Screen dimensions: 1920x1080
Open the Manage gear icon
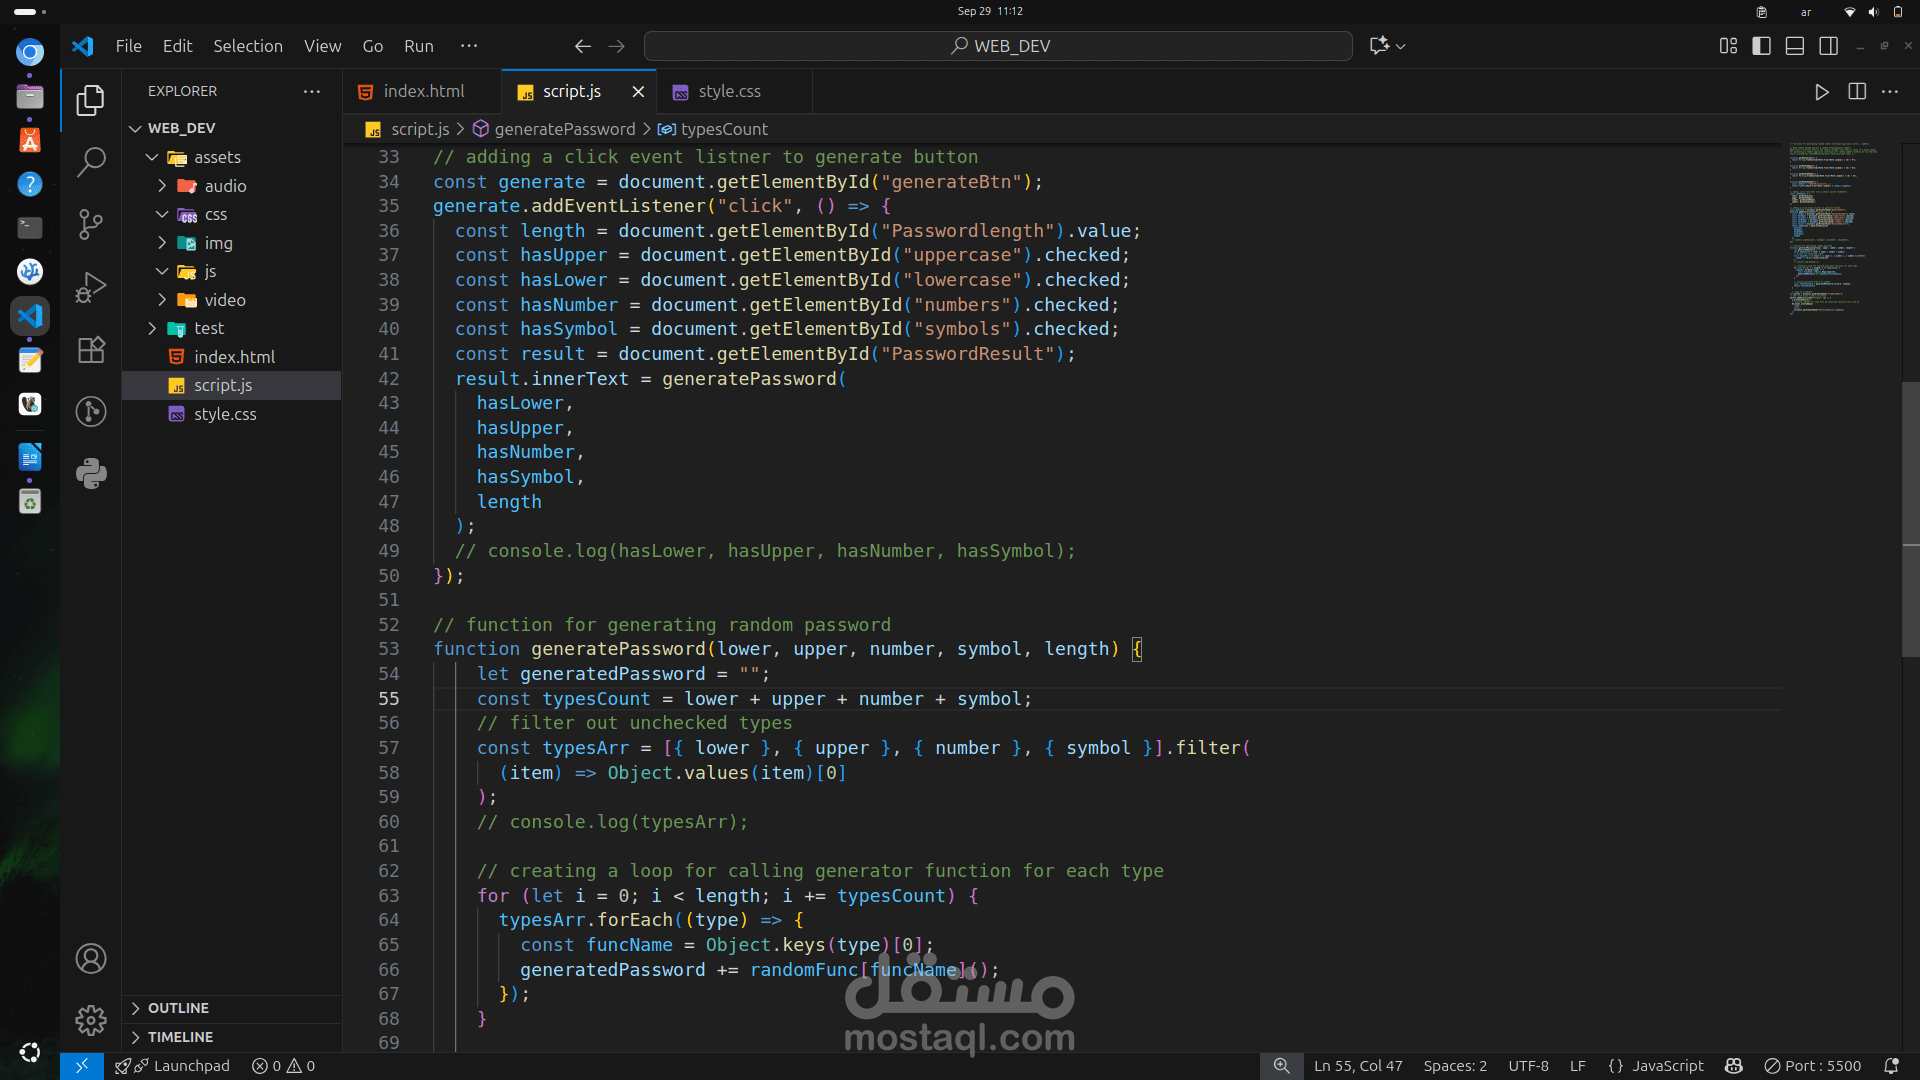click(91, 1020)
